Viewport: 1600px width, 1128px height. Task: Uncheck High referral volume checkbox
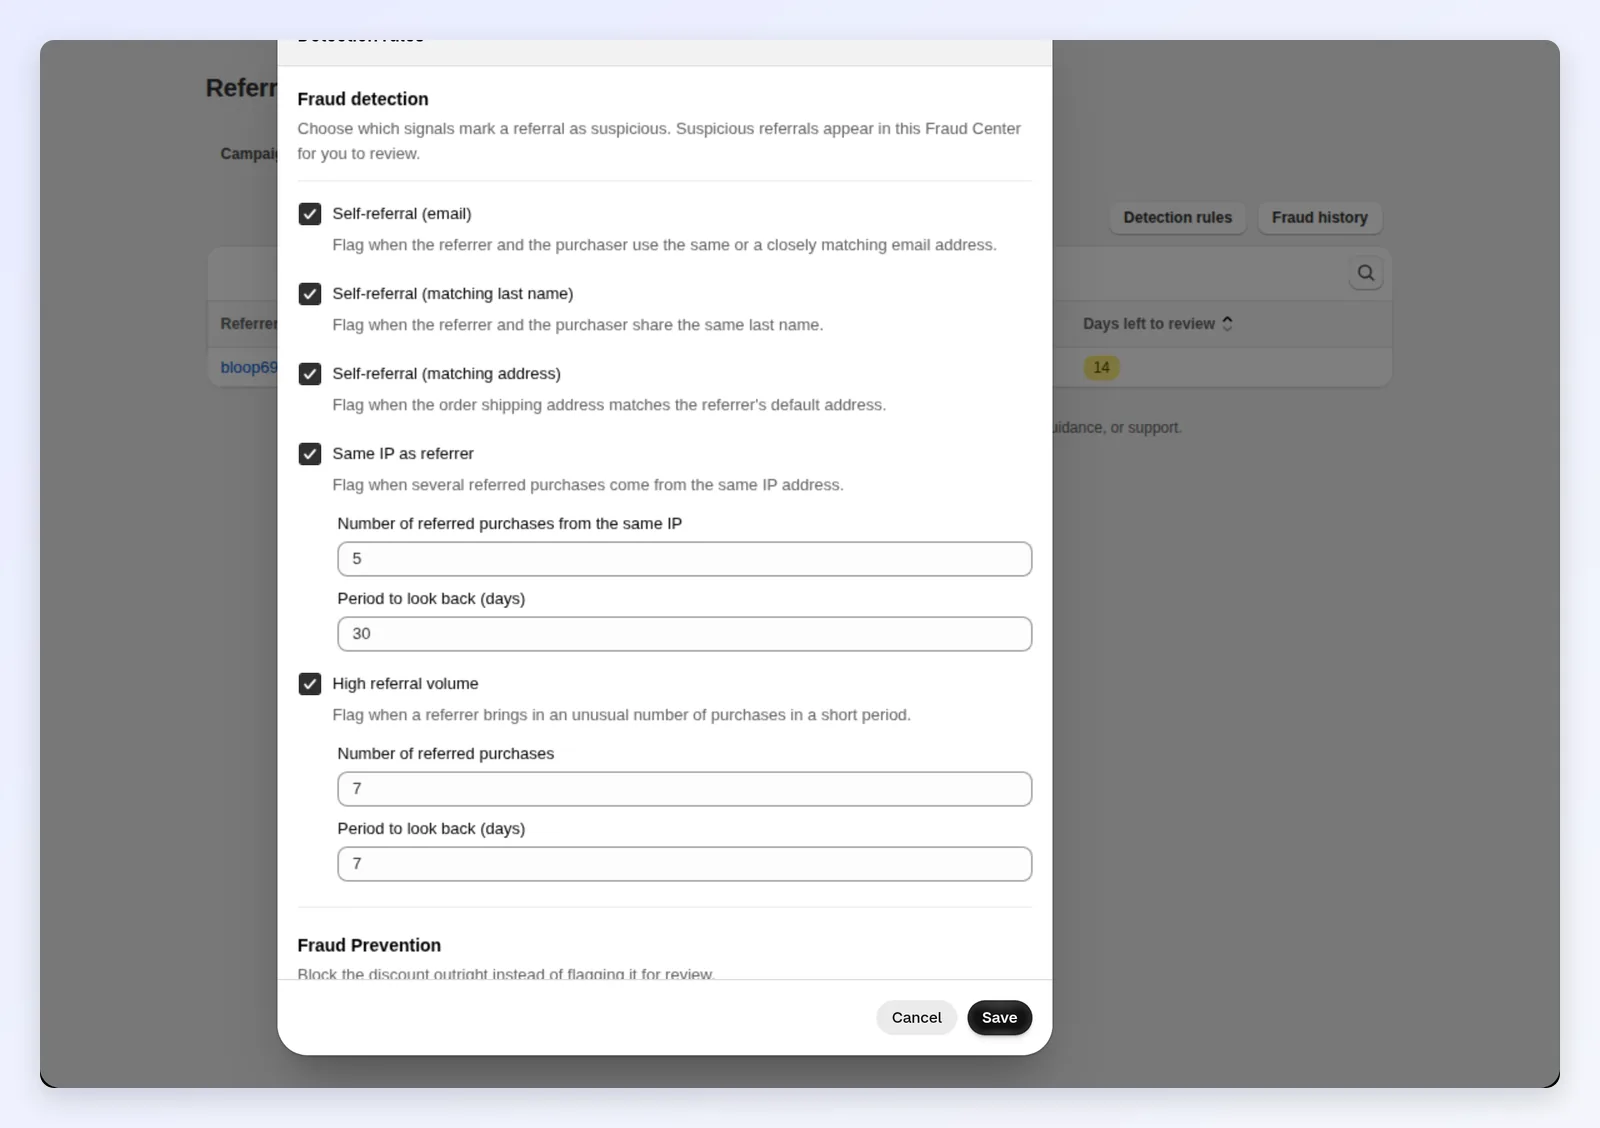coord(310,684)
